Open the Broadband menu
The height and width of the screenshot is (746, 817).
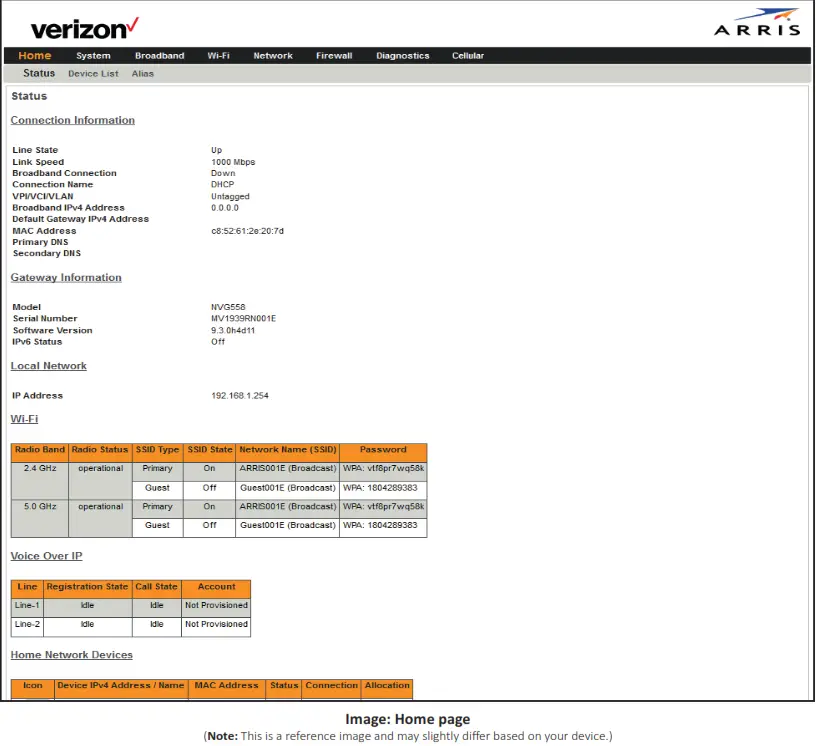point(159,56)
